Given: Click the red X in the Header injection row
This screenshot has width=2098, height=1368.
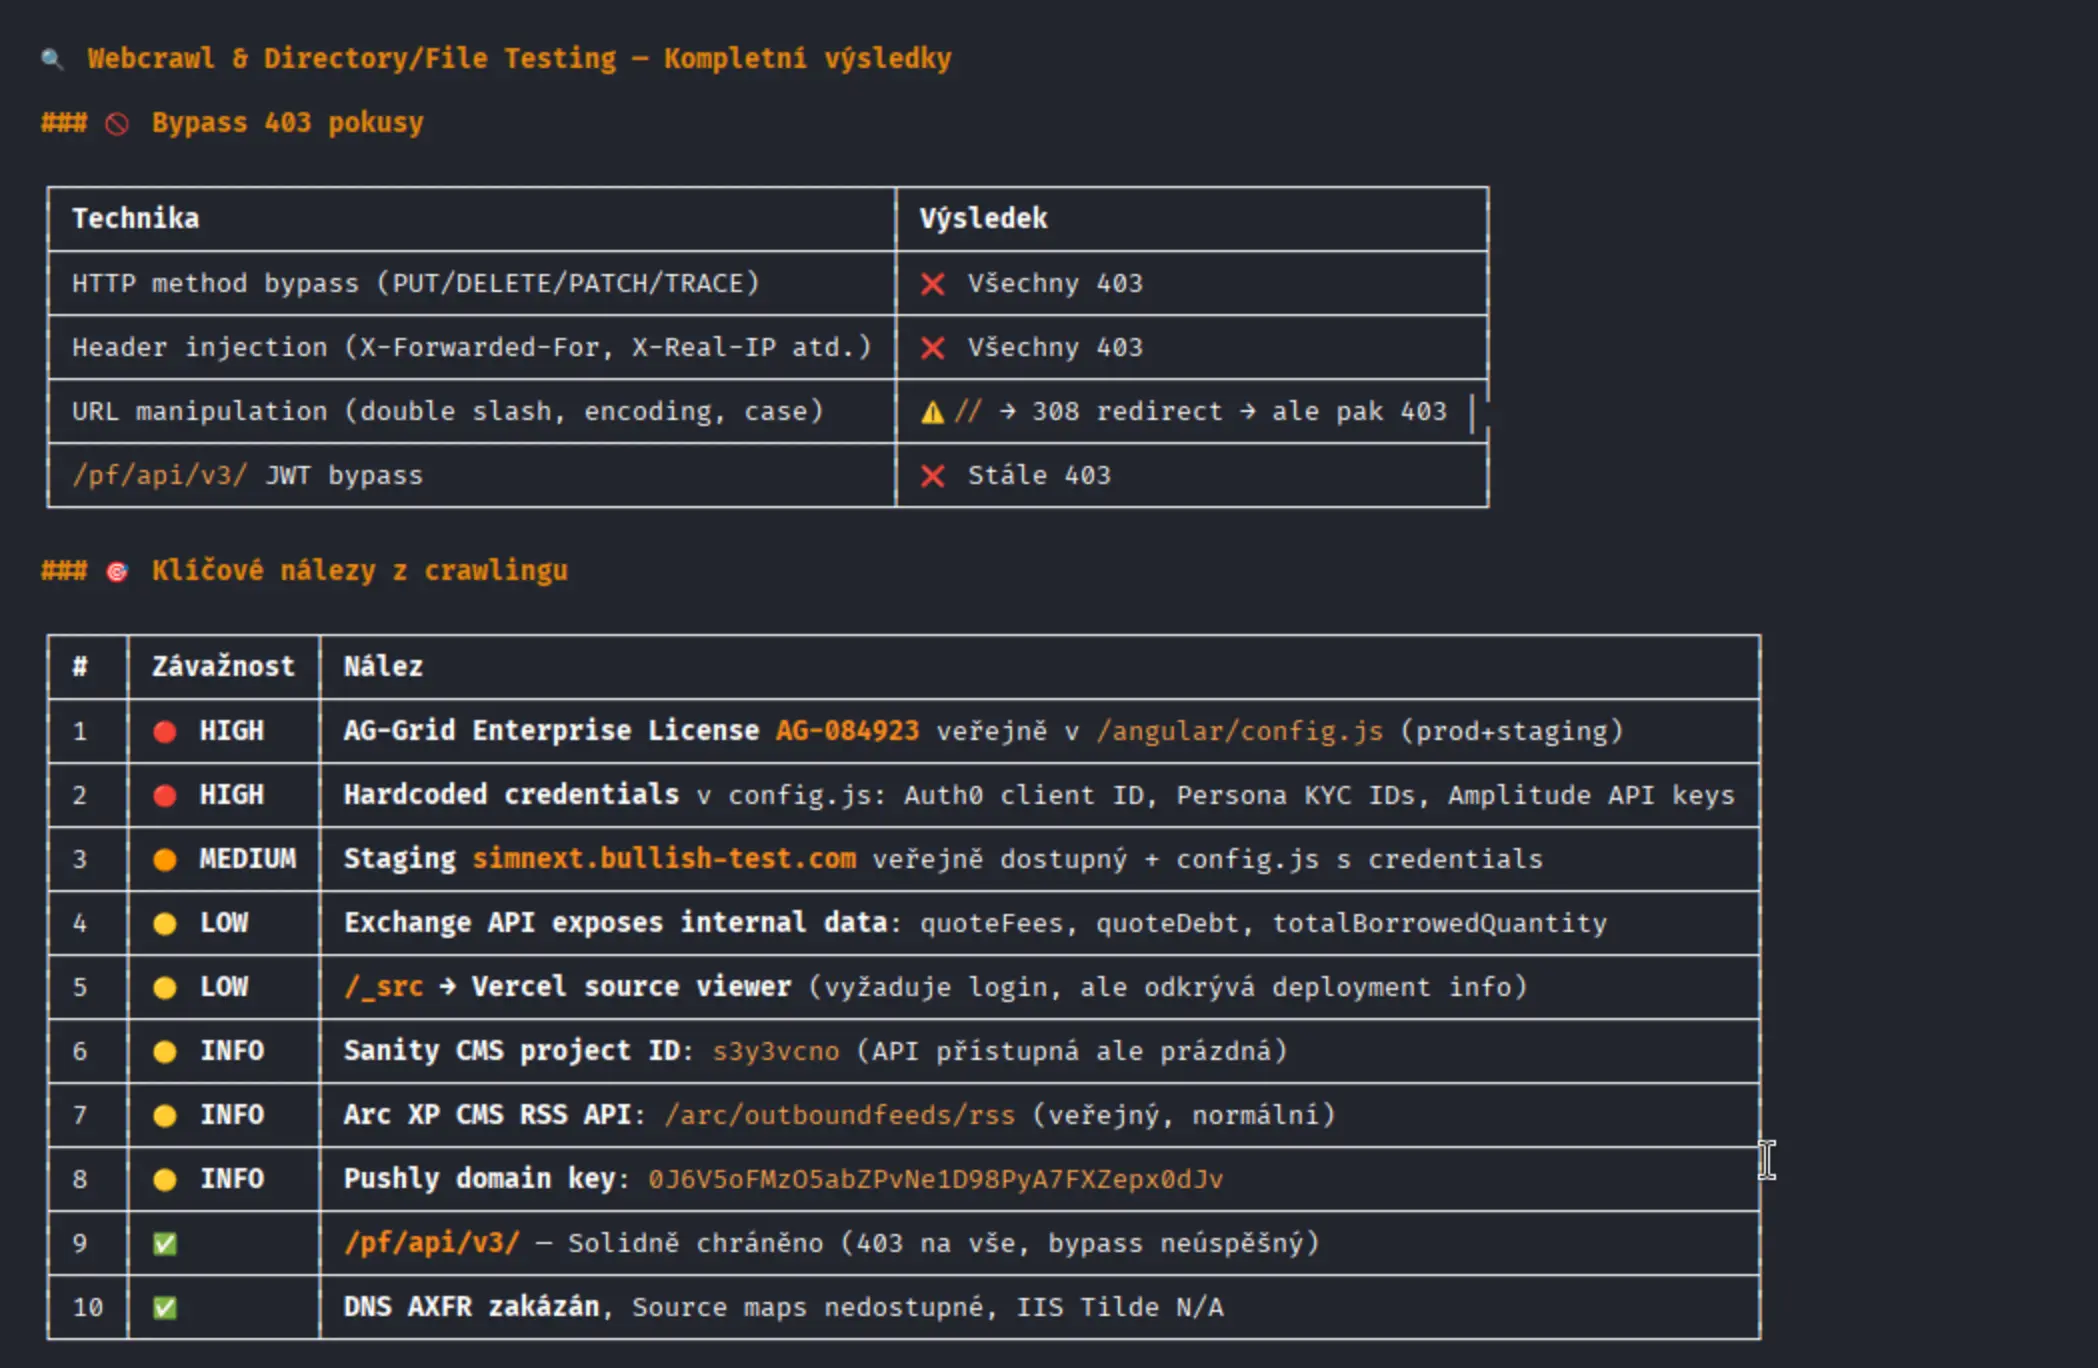Looking at the screenshot, I should (932, 348).
